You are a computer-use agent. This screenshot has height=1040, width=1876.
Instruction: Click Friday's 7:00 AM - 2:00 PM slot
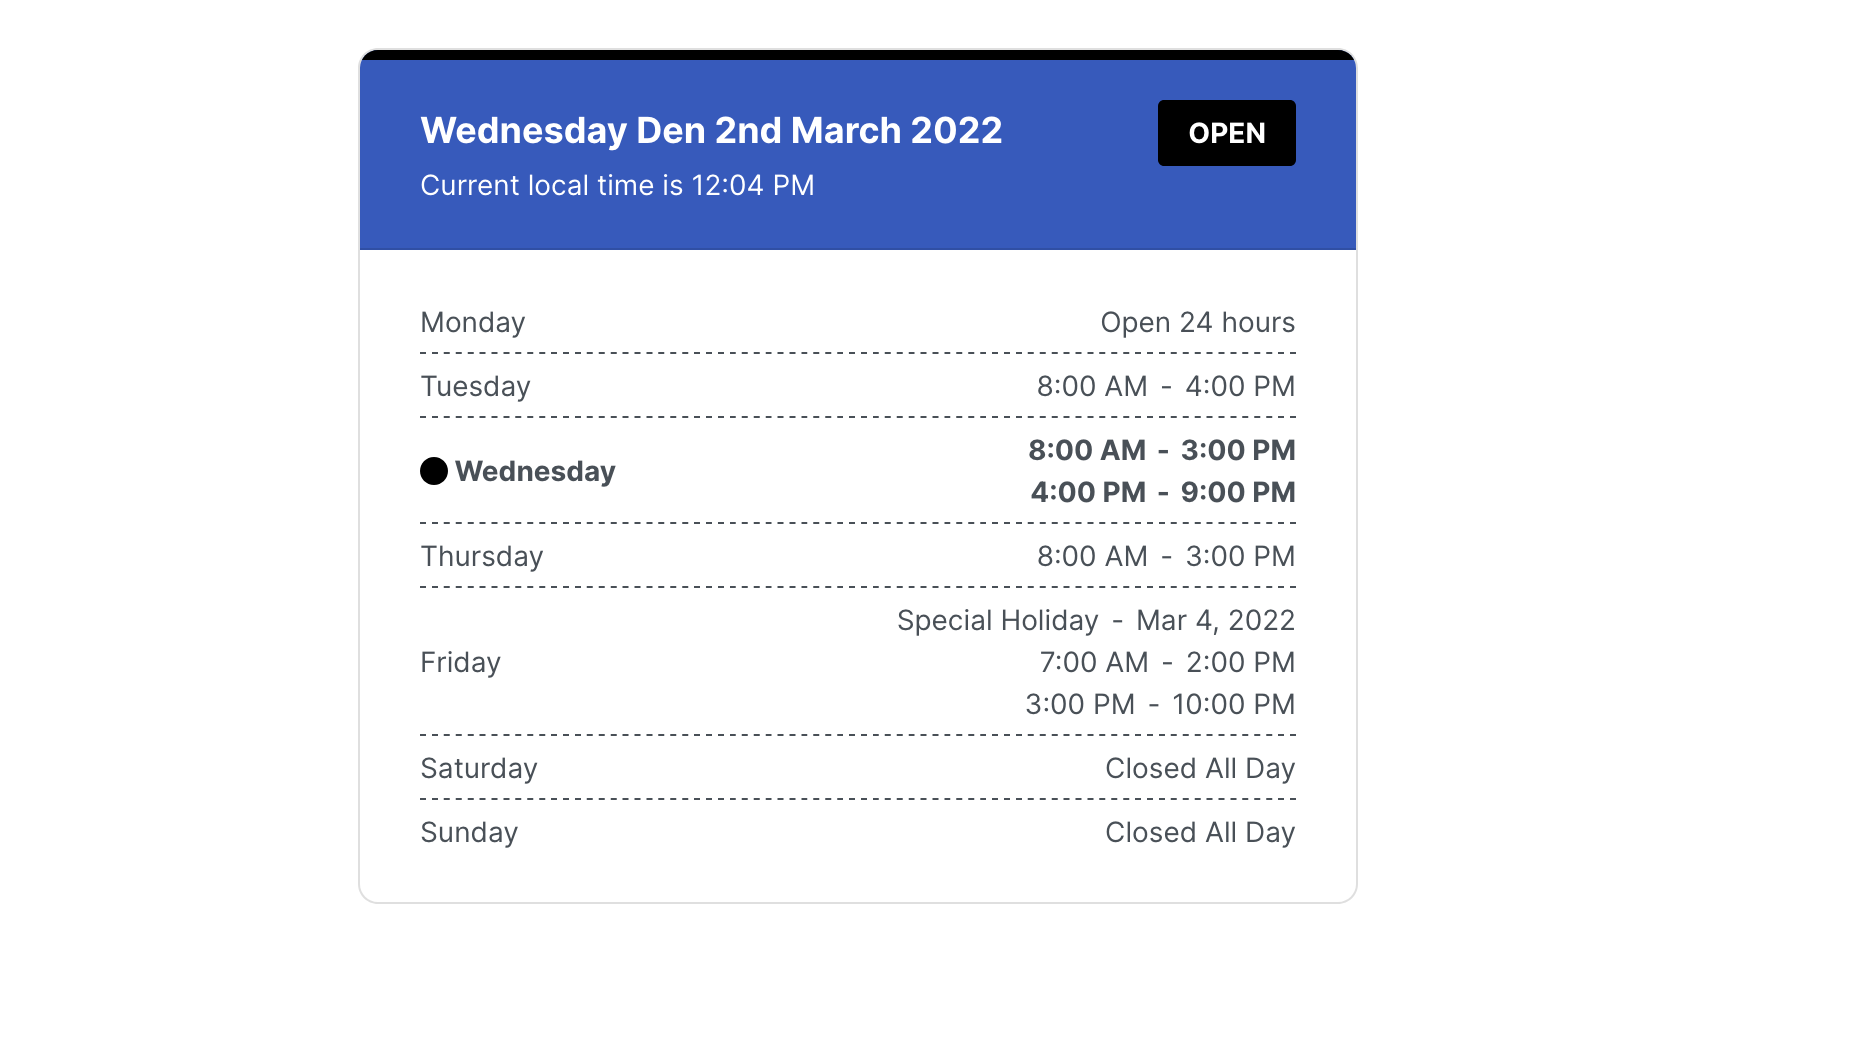tap(1167, 662)
